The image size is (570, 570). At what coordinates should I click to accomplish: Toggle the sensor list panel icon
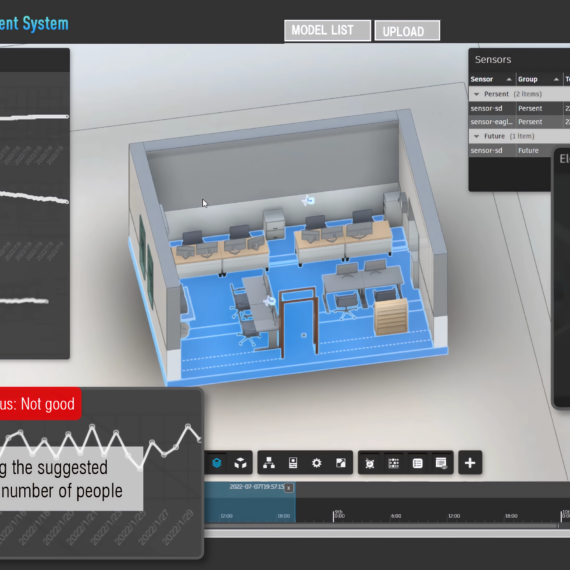pos(417,463)
